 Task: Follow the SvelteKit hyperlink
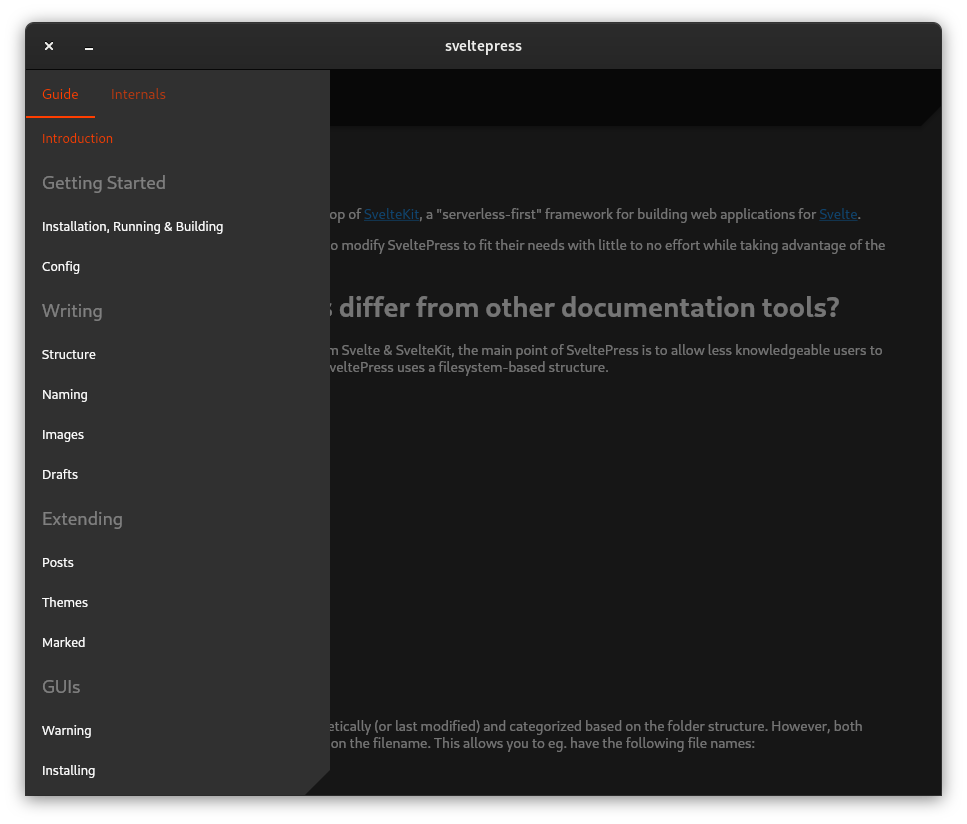pos(392,215)
